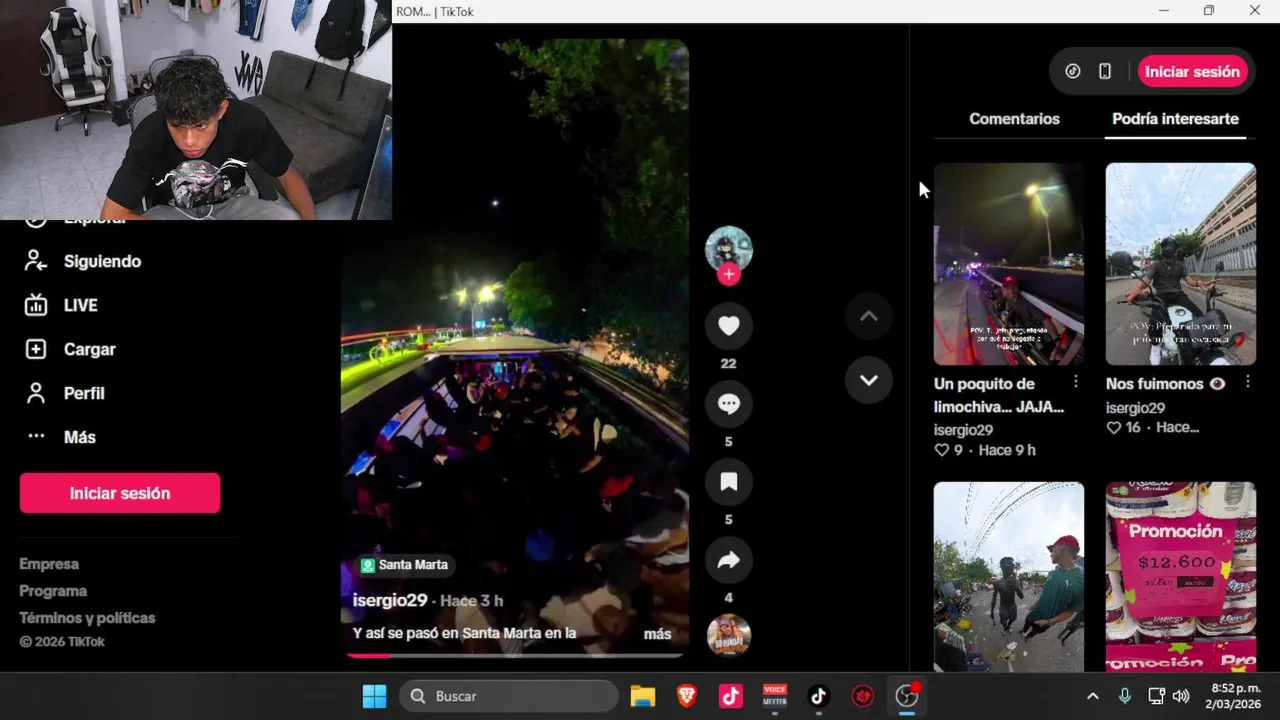This screenshot has width=1280, height=720.
Task: Open the network tray icon
Action: pyautogui.click(x=1156, y=696)
